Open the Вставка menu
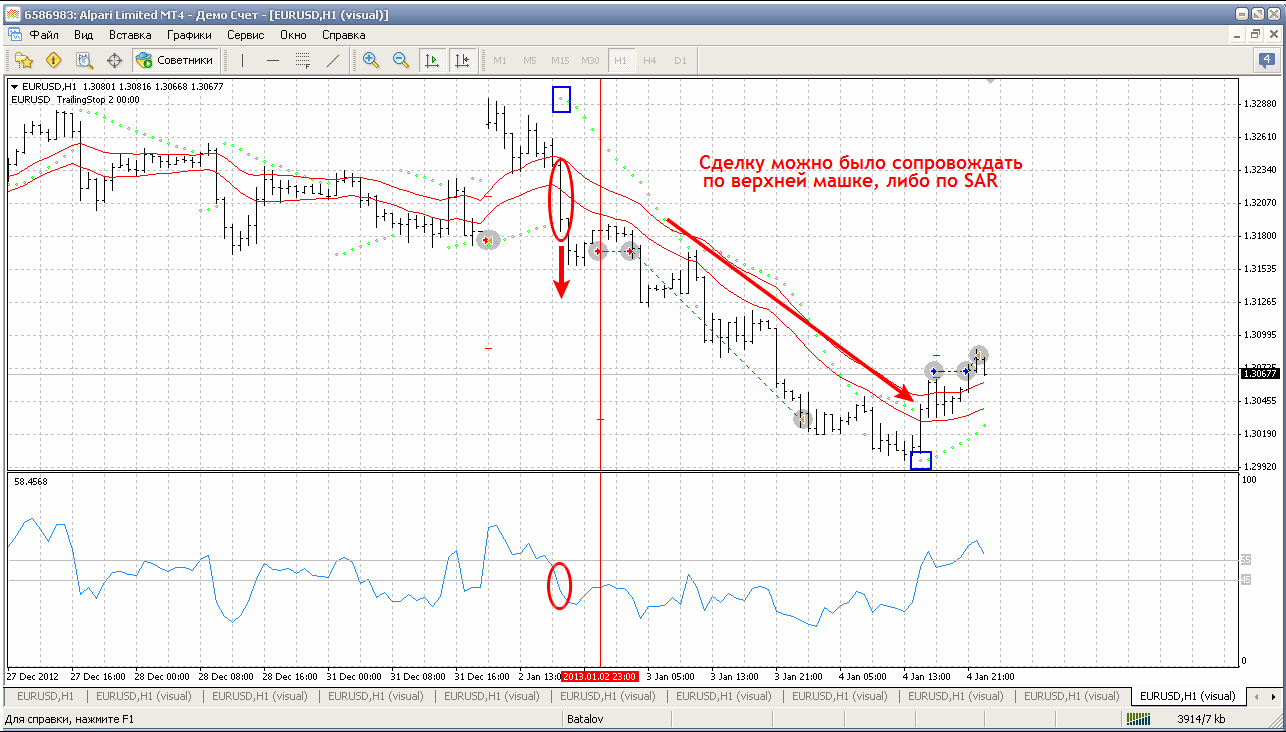1286x732 pixels. click(x=130, y=34)
